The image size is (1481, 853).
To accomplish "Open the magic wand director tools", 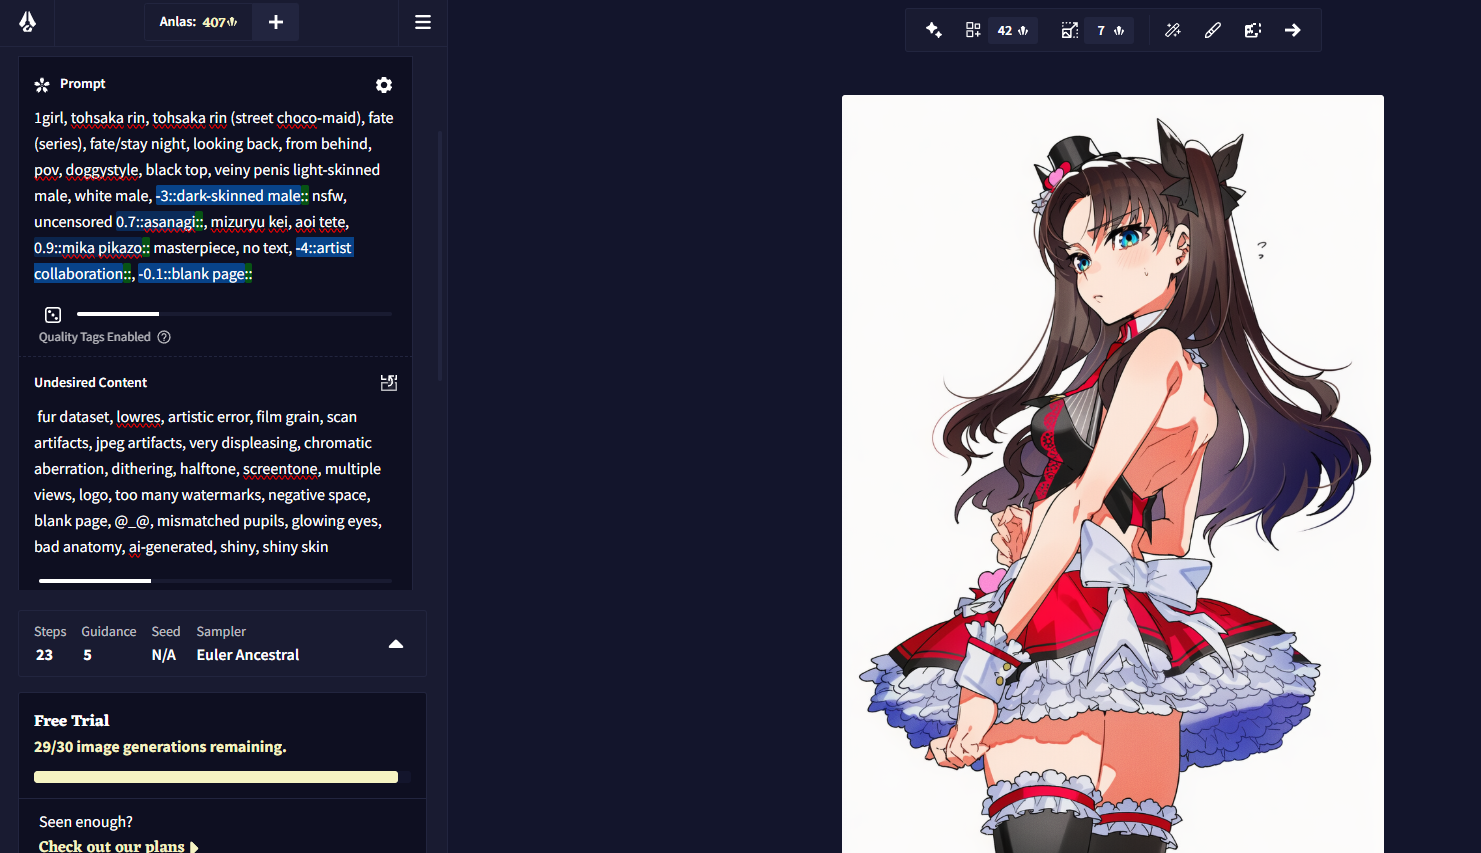I will click(x=1173, y=30).
